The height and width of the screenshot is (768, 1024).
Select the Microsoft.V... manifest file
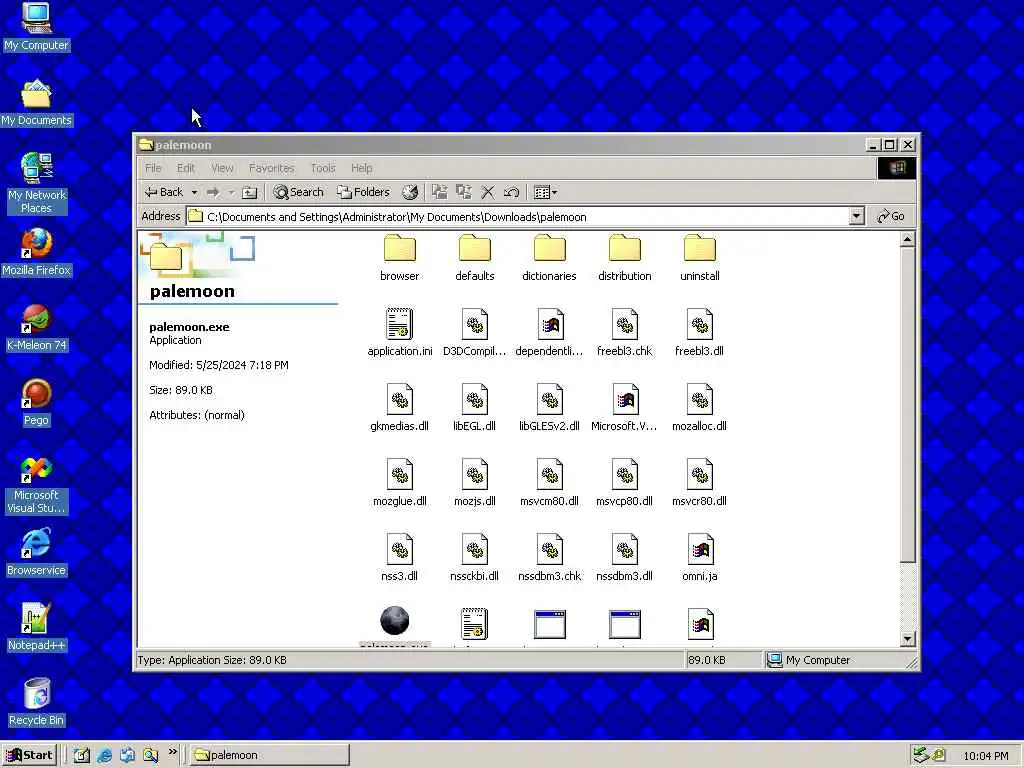[624, 408]
